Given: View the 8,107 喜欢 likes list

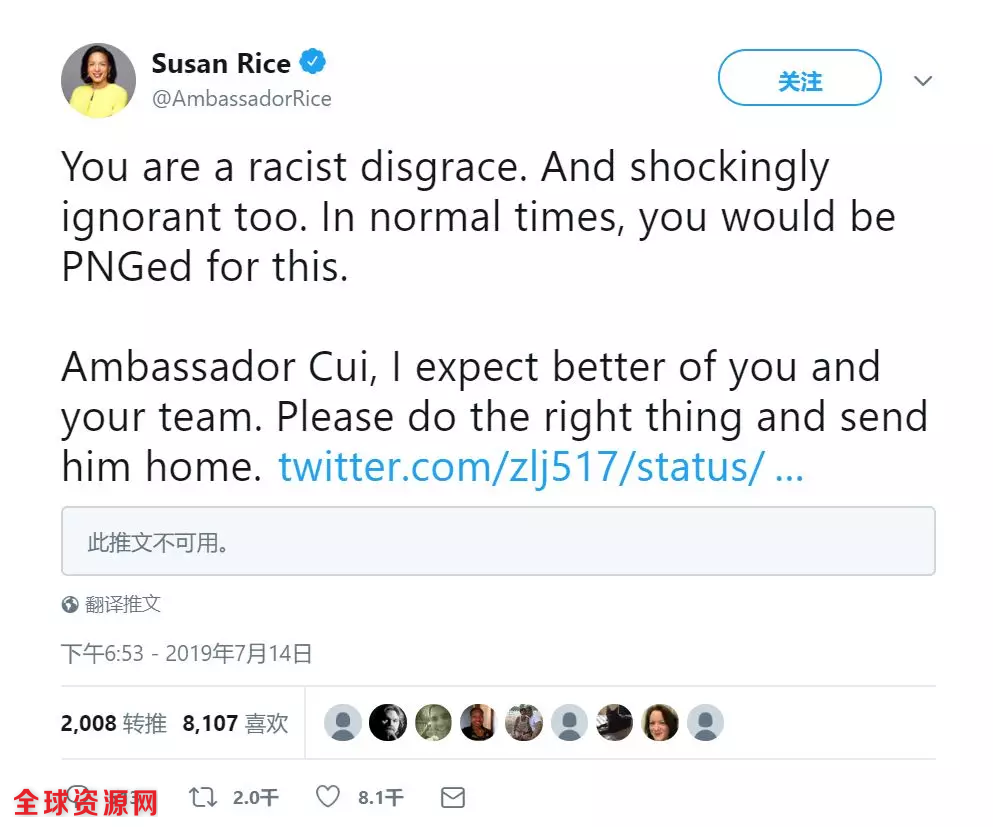Looking at the screenshot, I should click(235, 723).
